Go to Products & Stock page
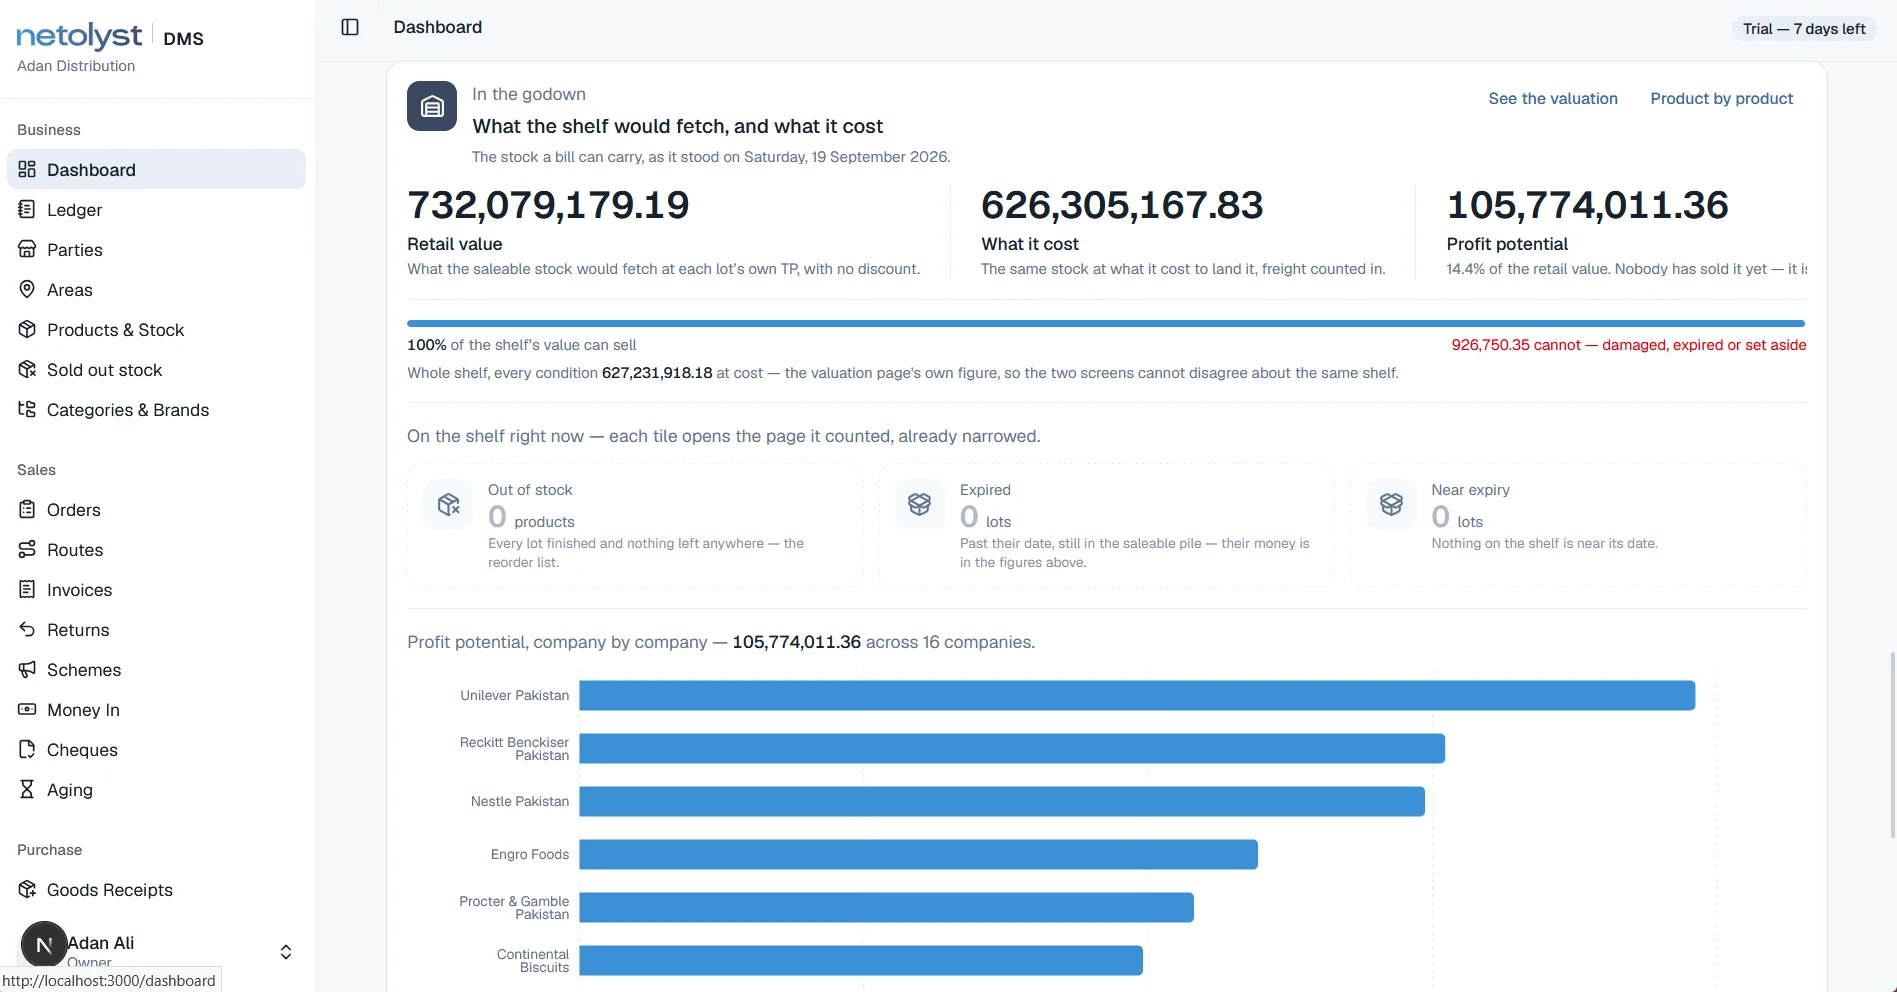 [156, 329]
